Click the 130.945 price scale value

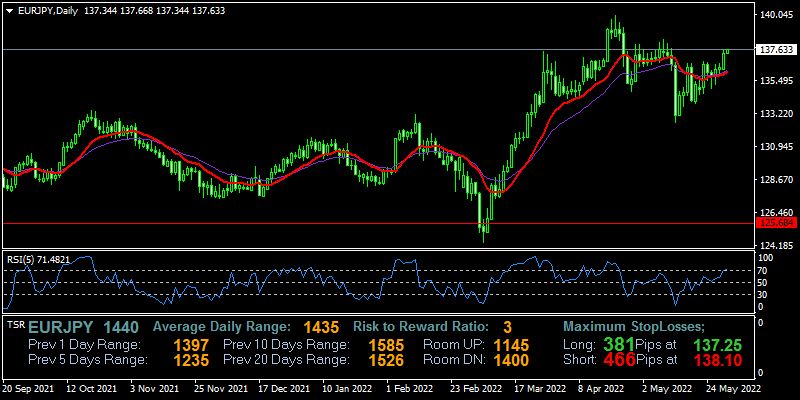coord(777,147)
